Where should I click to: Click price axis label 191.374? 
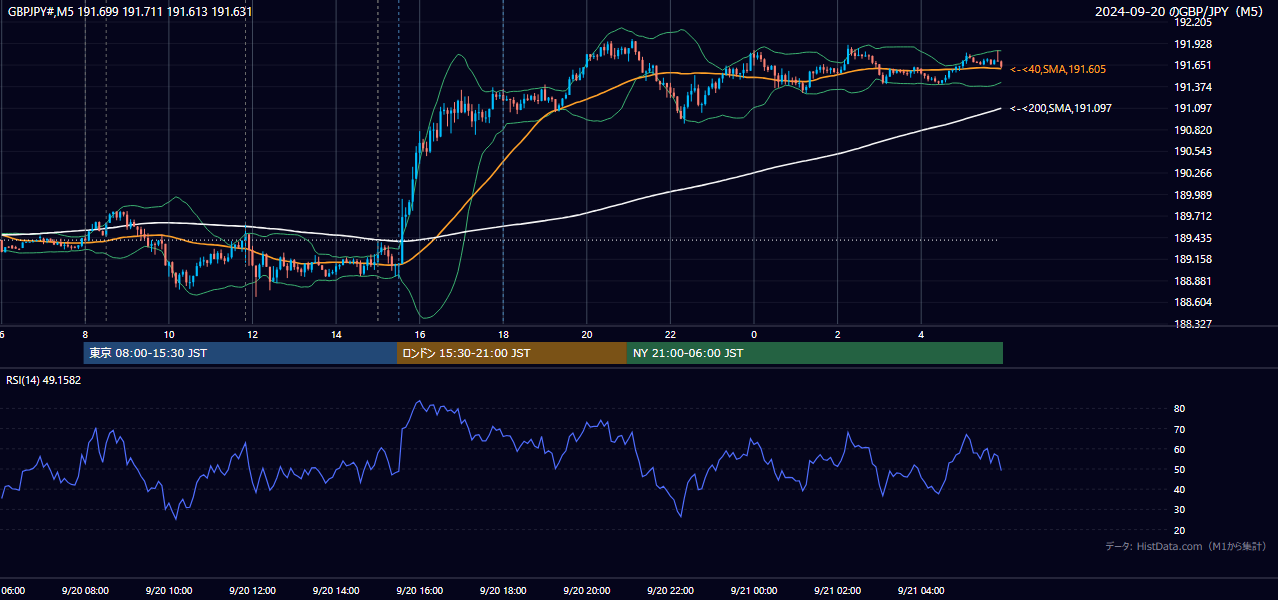click(1193, 87)
